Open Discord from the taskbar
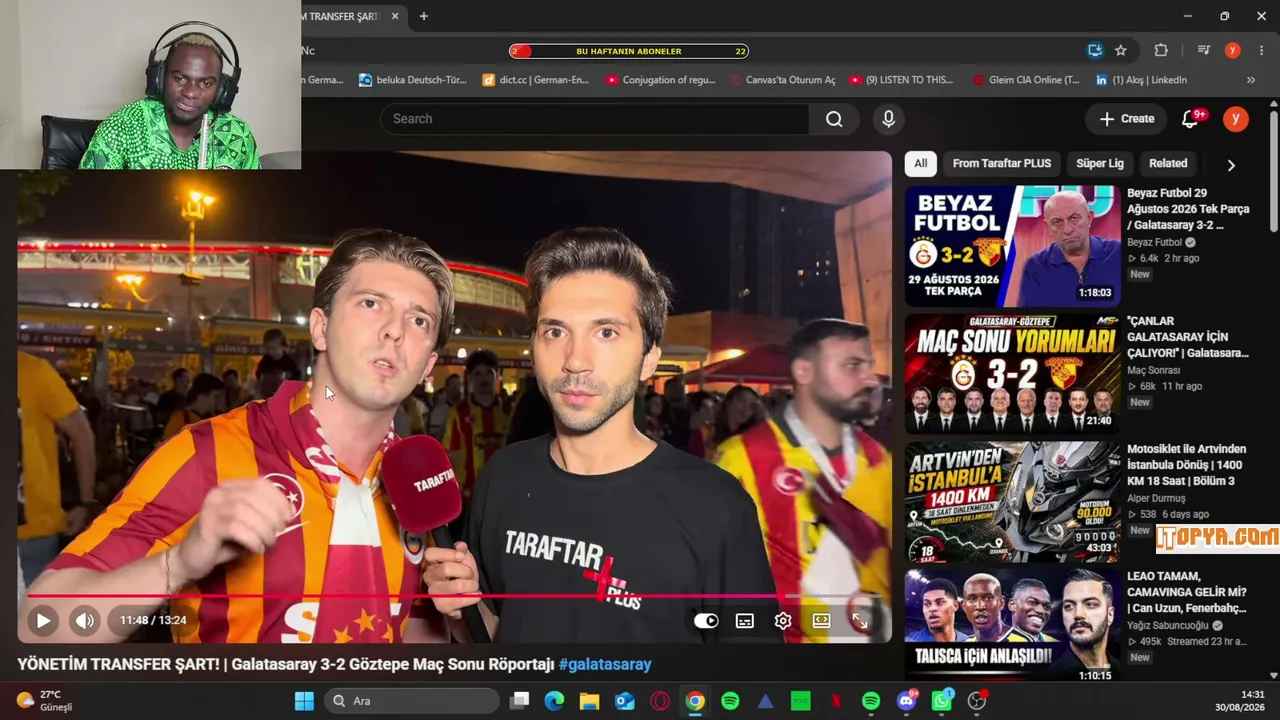The image size is (1280, 720). [907, 701]
